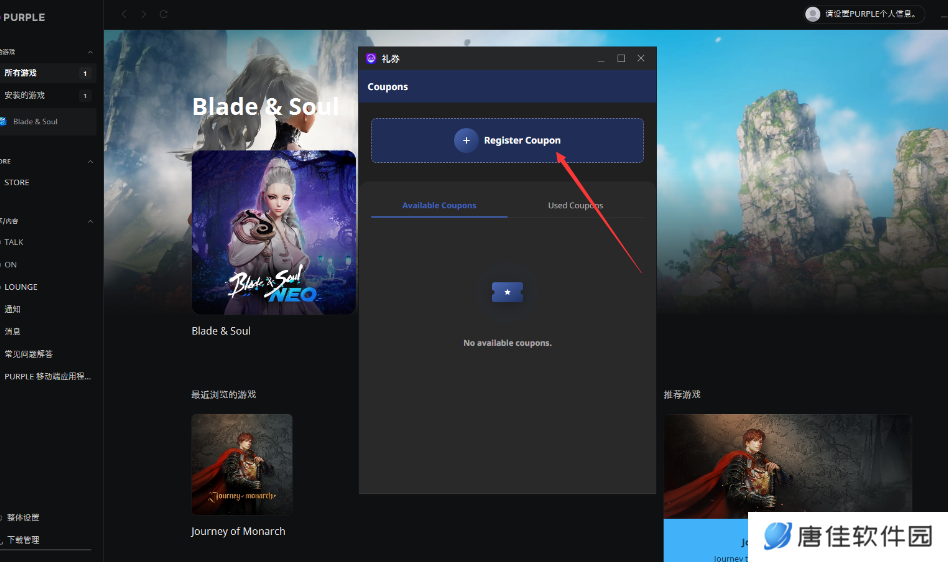Open STORE in the sidebar
Image resolution: width=948 pixels, height=562 pixels.
click(17, 182)
